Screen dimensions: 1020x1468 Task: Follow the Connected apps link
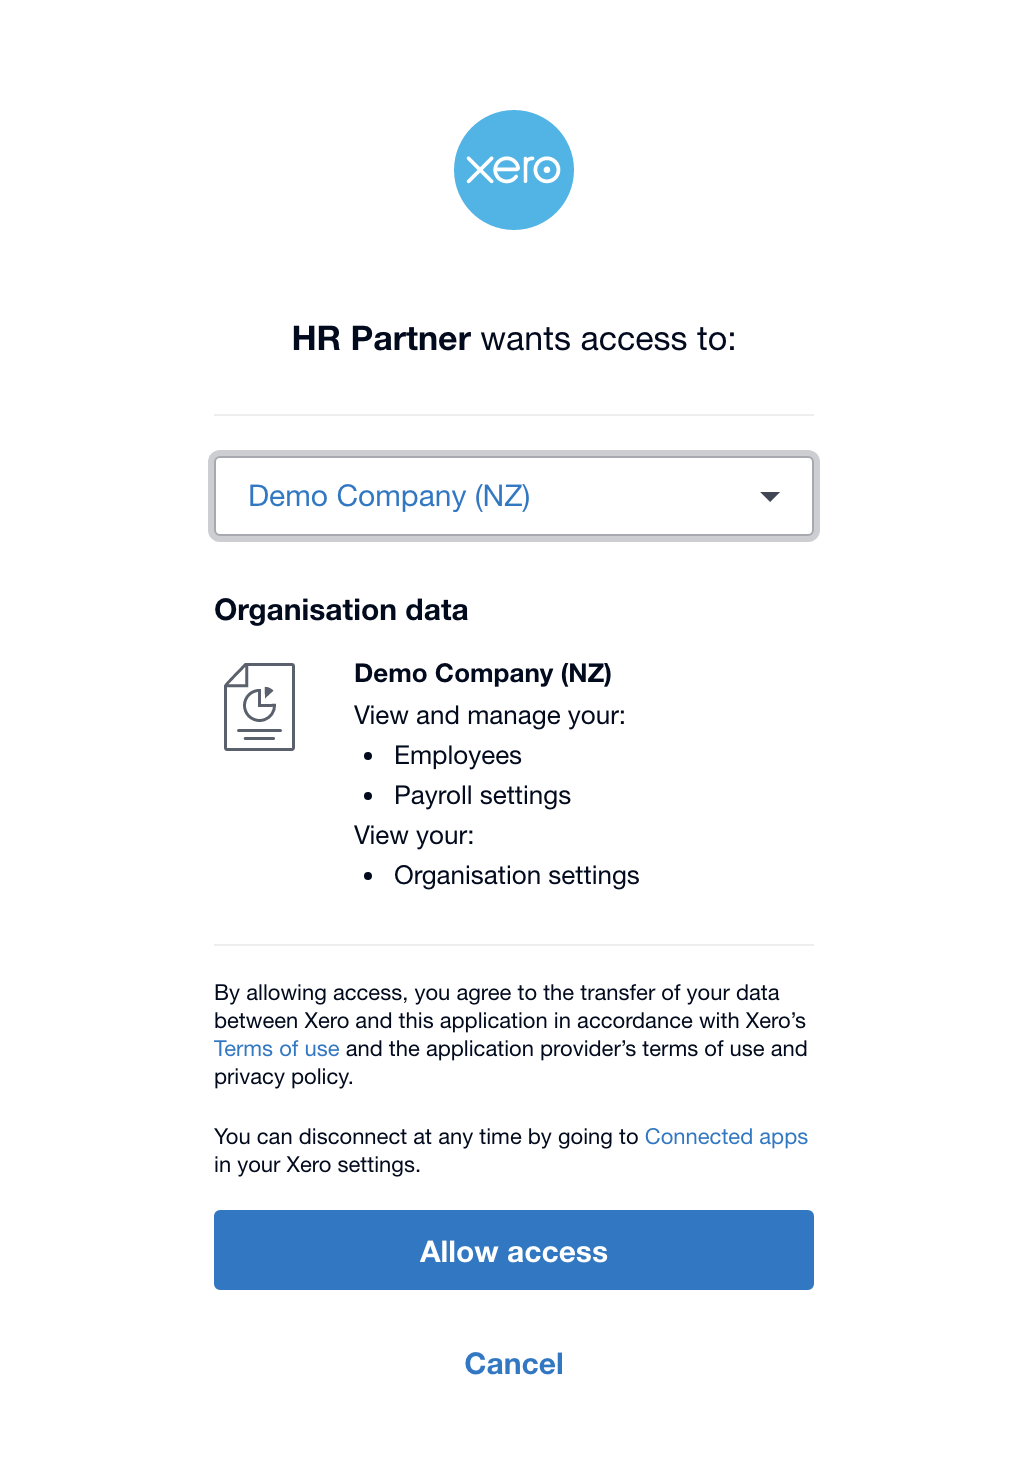(726, 1137)
